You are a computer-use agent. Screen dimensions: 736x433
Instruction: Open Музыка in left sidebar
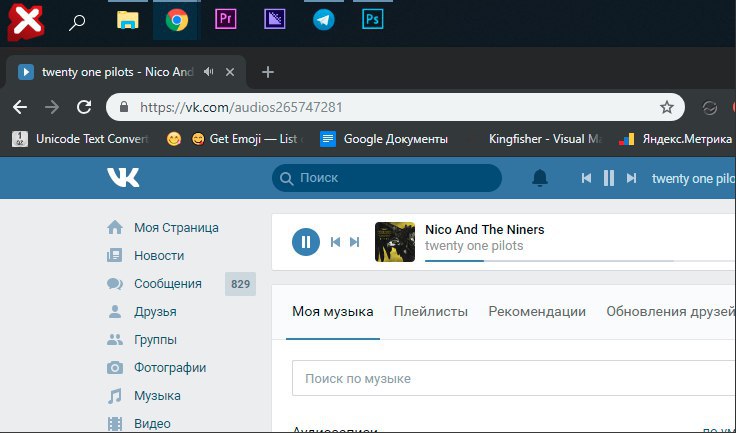(144, 395)
